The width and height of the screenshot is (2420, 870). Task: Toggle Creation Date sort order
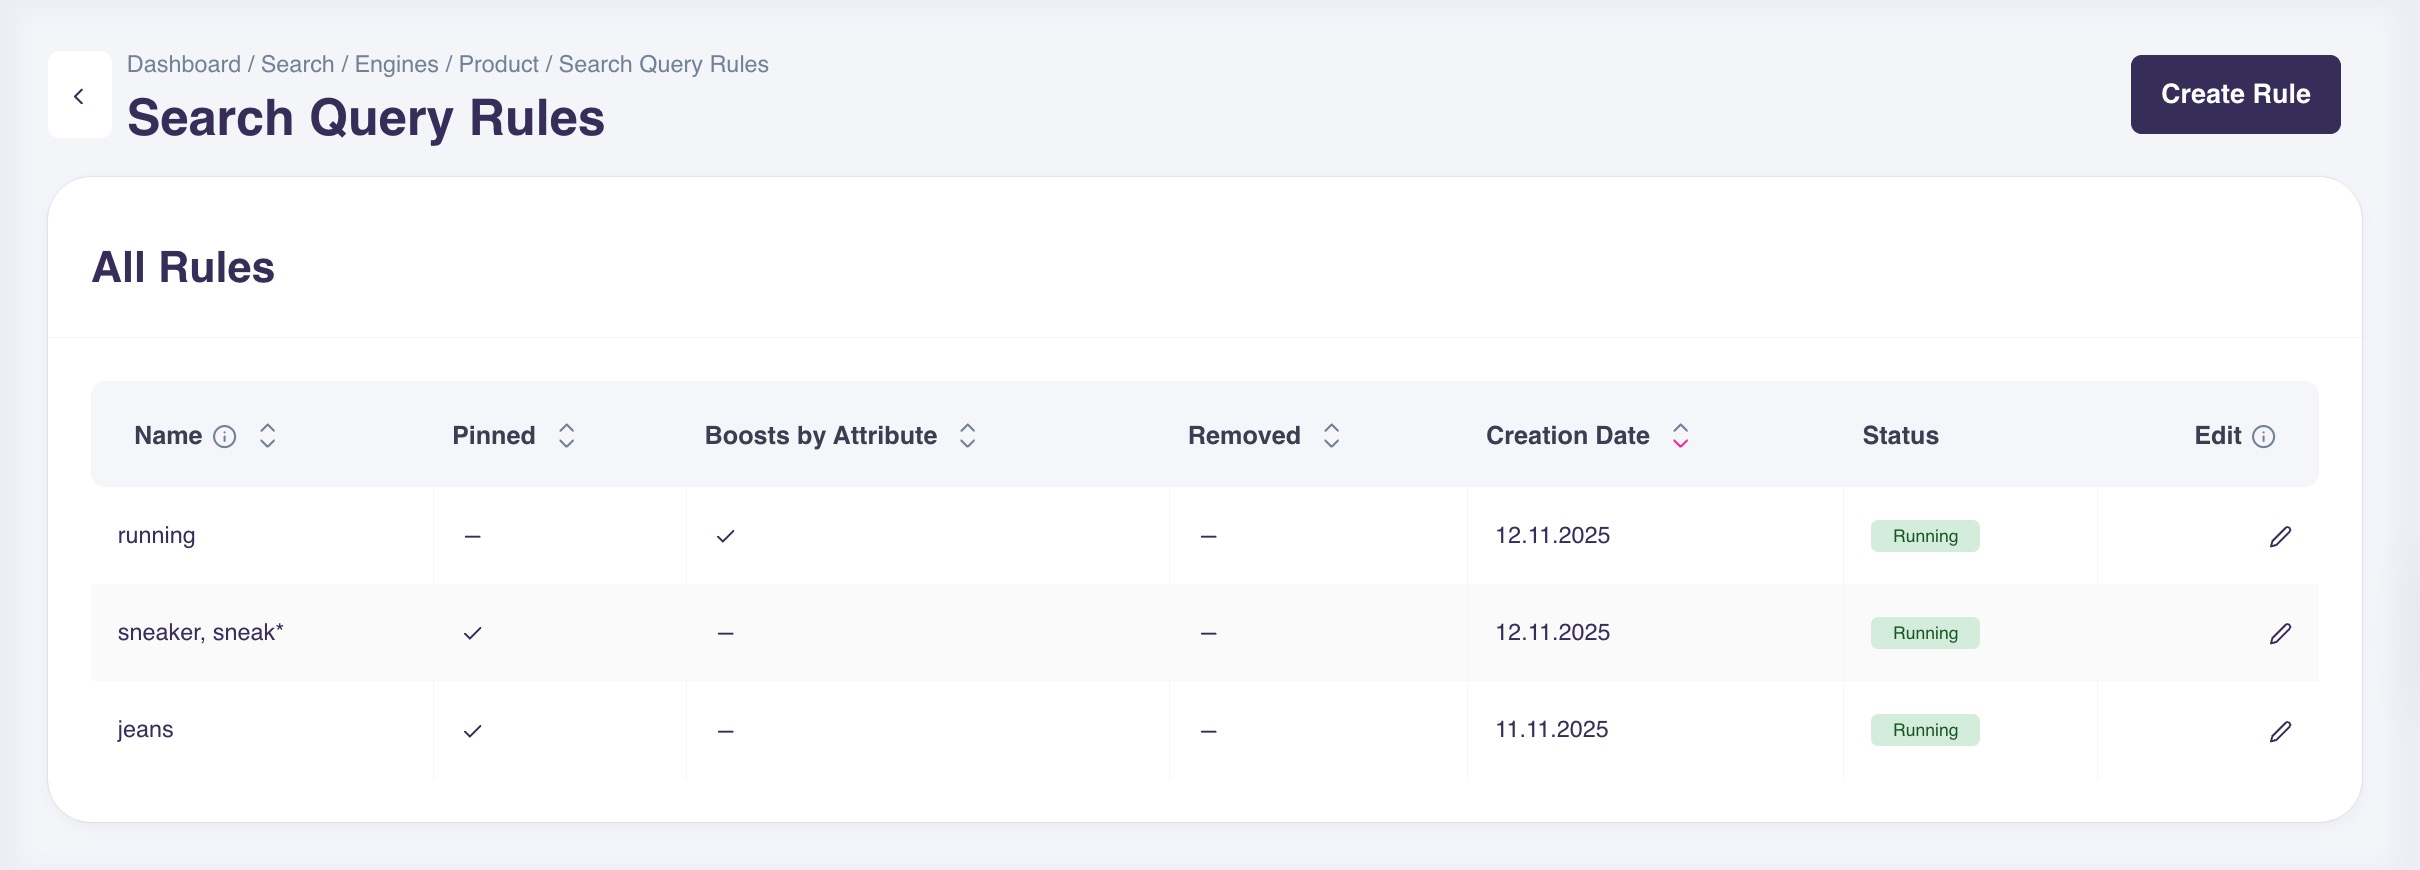pyautogui.click(x=1680, y=436)
